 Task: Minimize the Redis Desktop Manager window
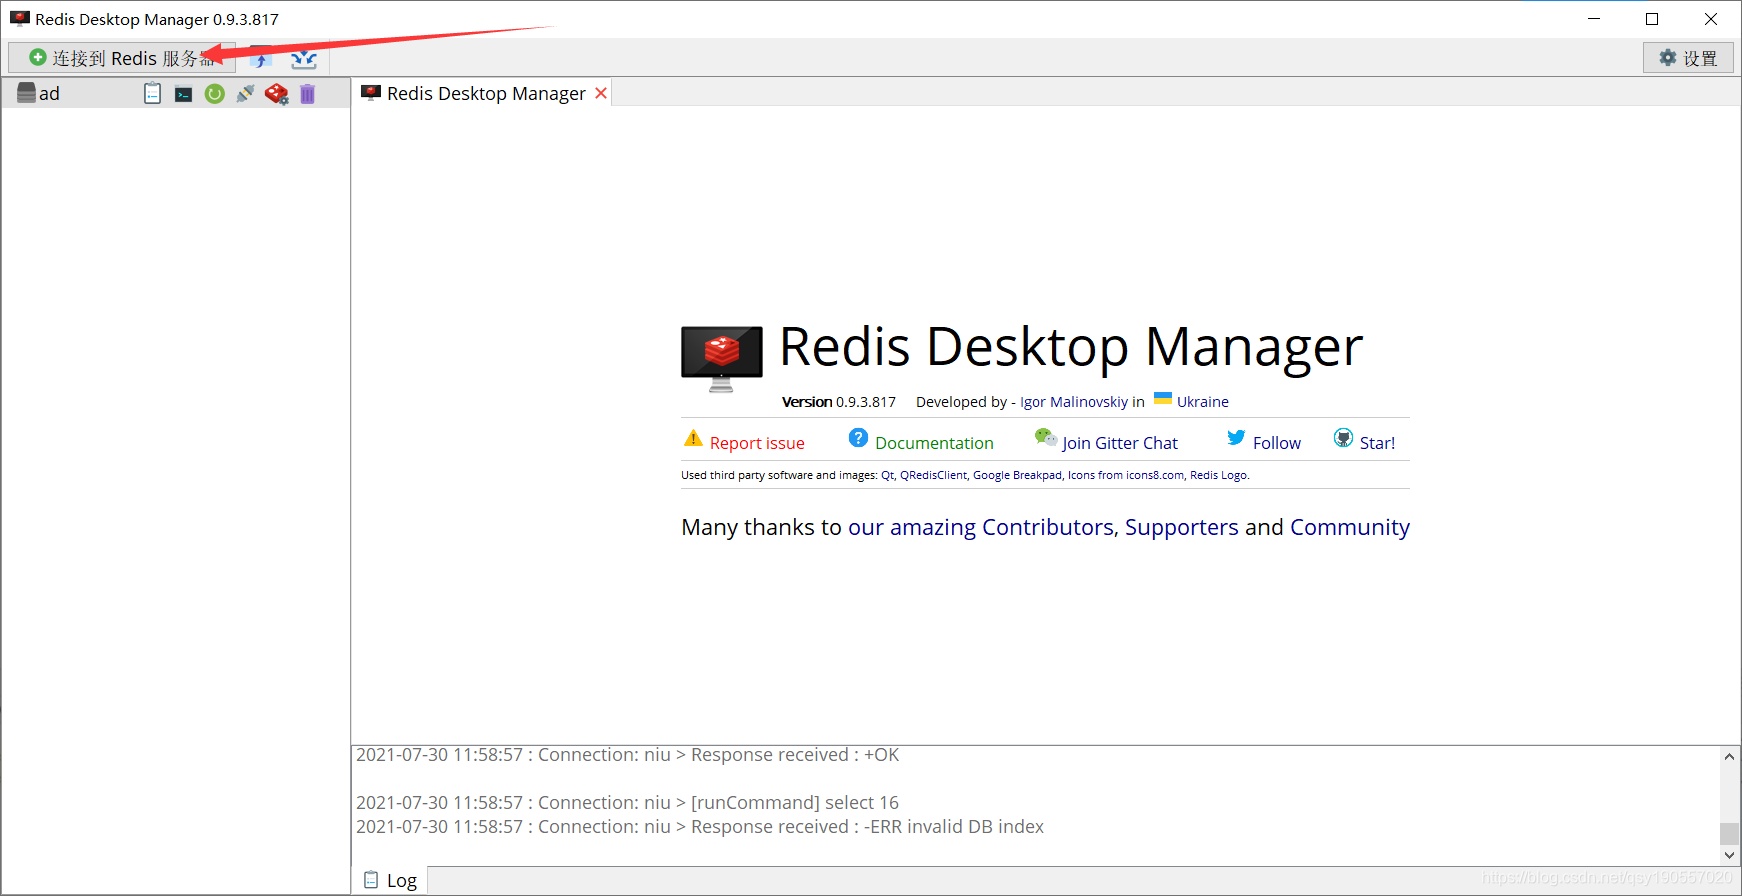click(x=1594, y=19)
